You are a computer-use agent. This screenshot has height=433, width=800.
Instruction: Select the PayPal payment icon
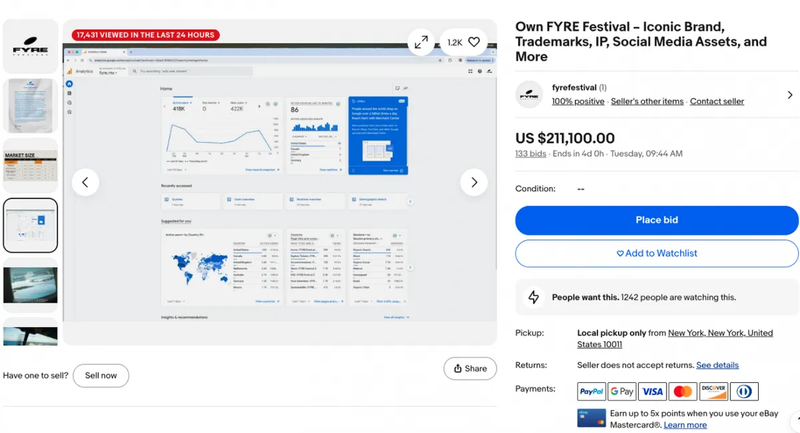pos(591,391)
